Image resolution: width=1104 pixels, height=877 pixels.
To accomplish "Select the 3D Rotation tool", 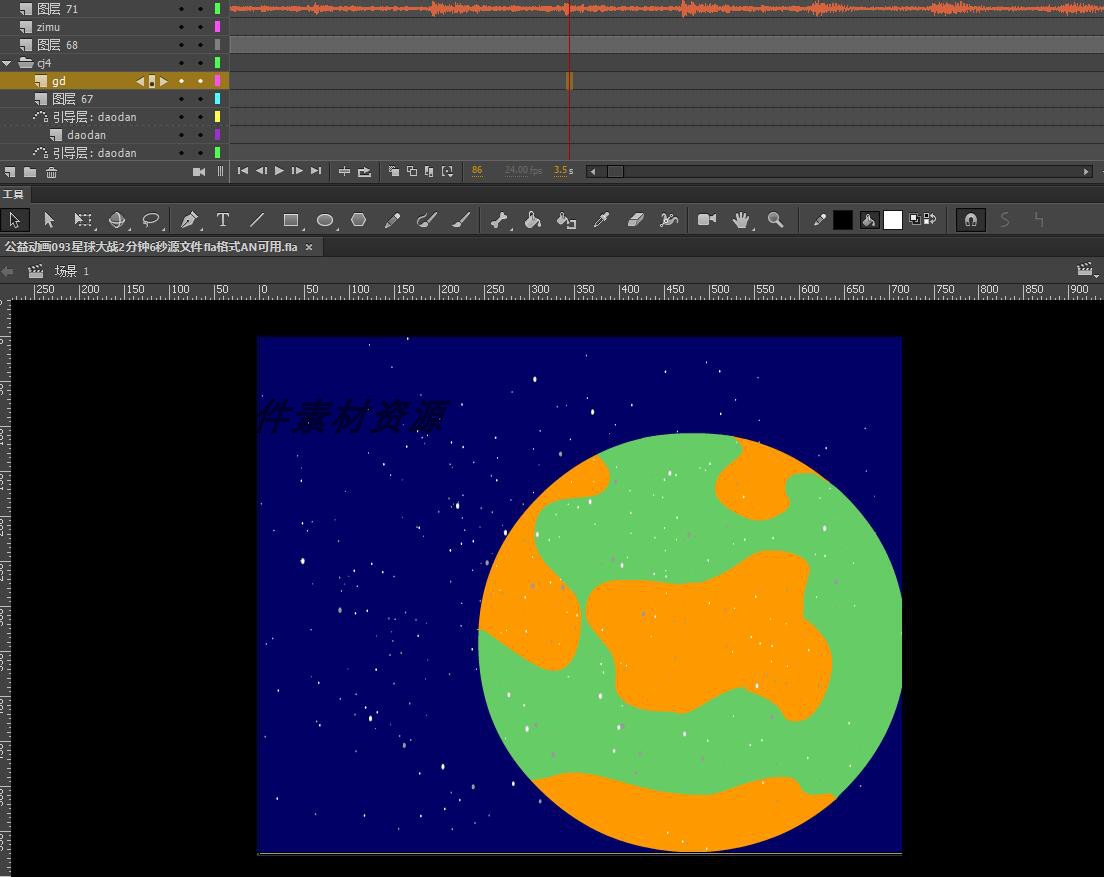I will point(117,220).
